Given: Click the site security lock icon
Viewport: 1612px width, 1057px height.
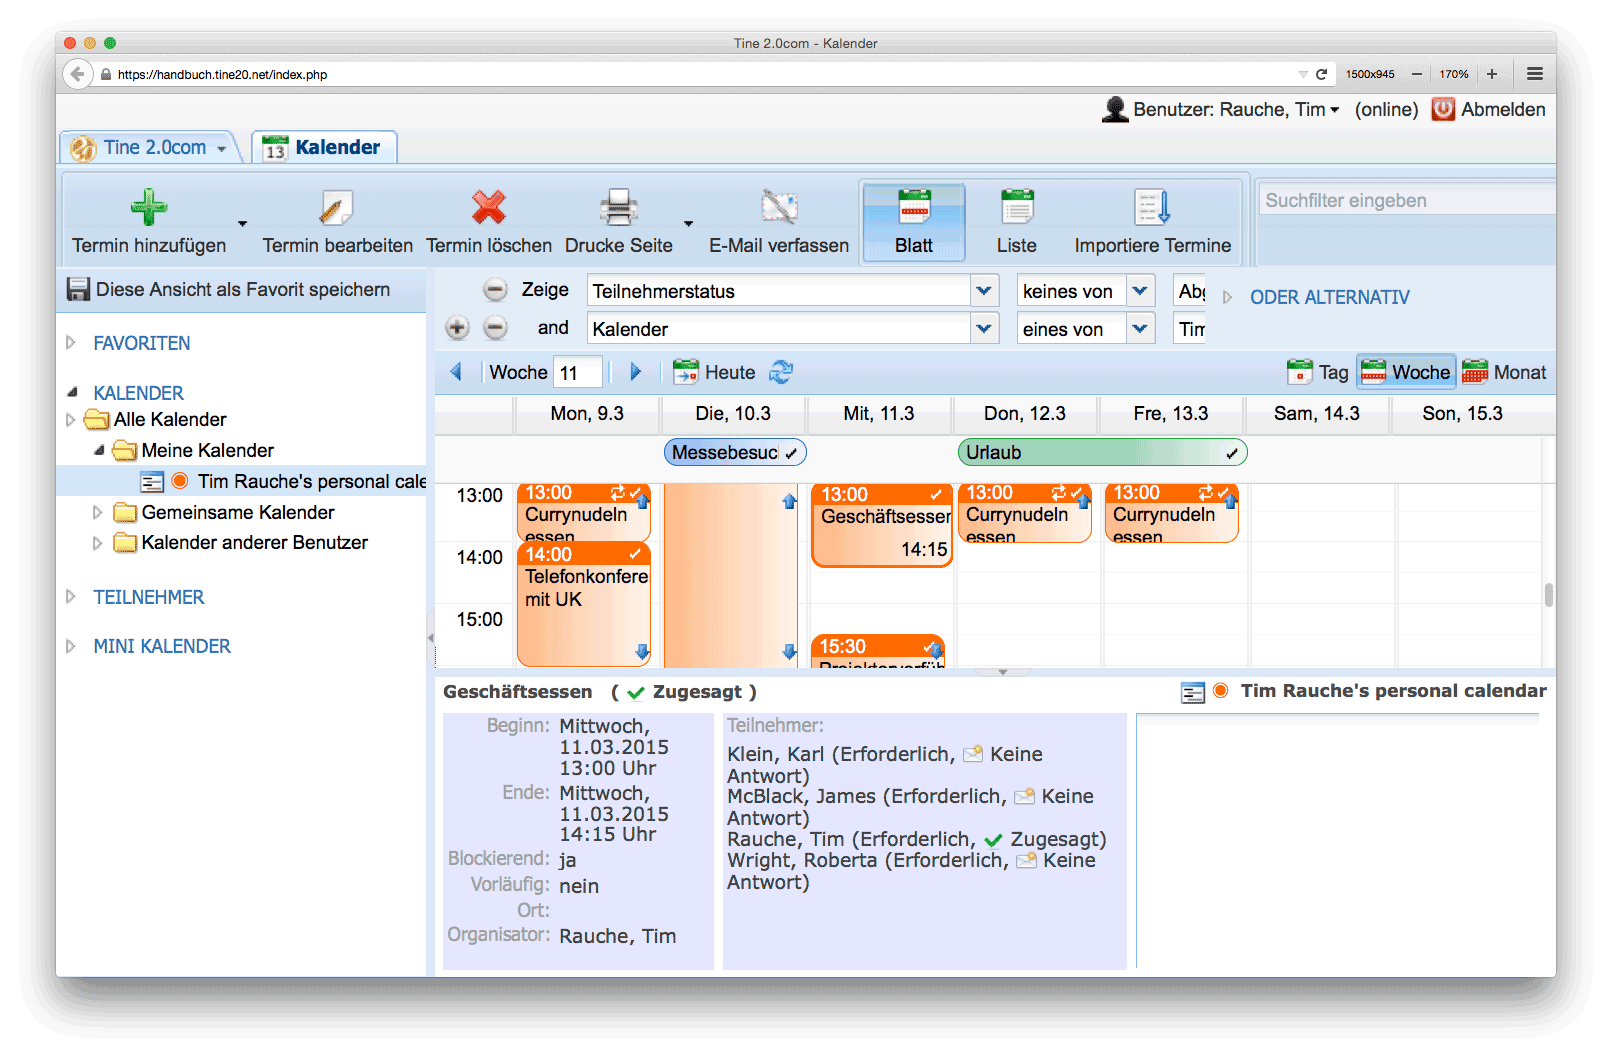Looking at the screenshot, I should pos(106,74).
